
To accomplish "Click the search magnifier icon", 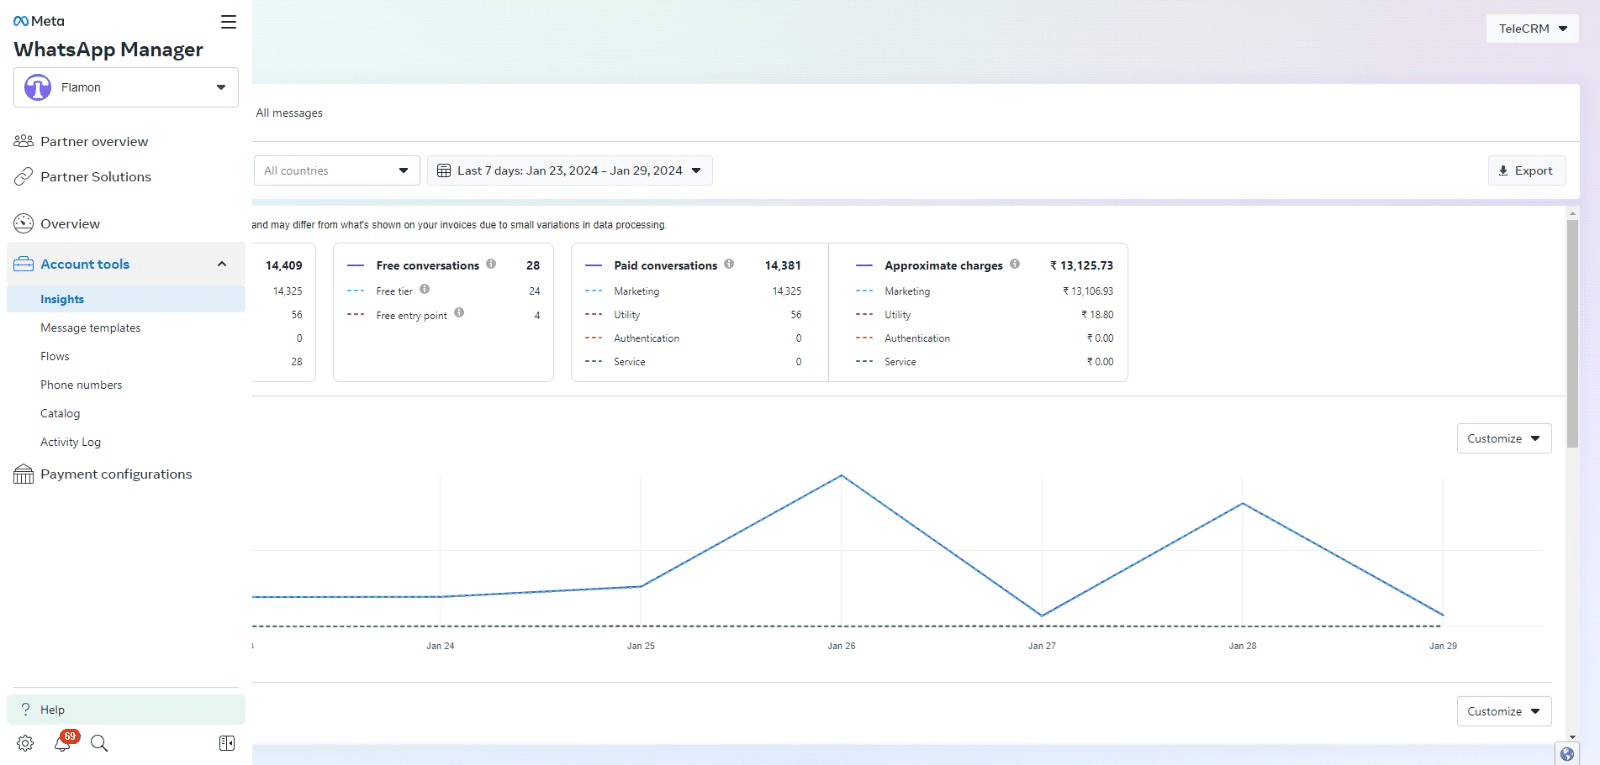I will 99,743.
